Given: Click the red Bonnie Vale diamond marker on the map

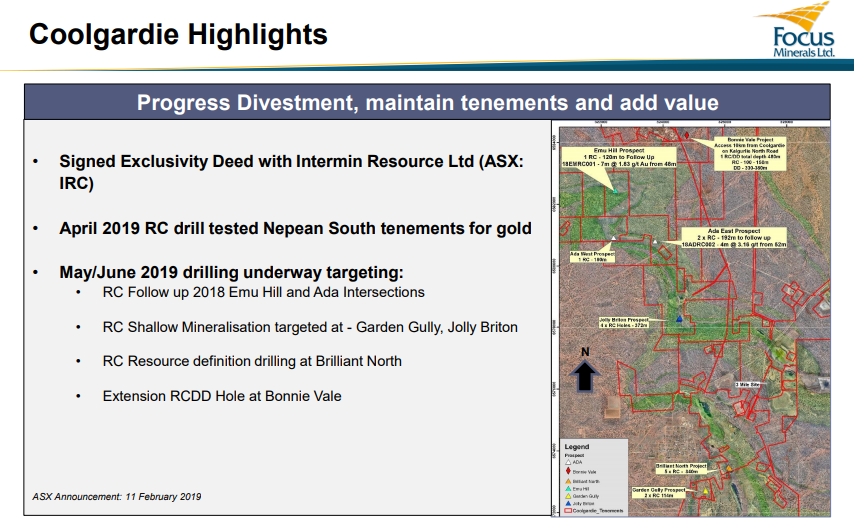Looking at the screenshot, I should [x=687, y=135].
